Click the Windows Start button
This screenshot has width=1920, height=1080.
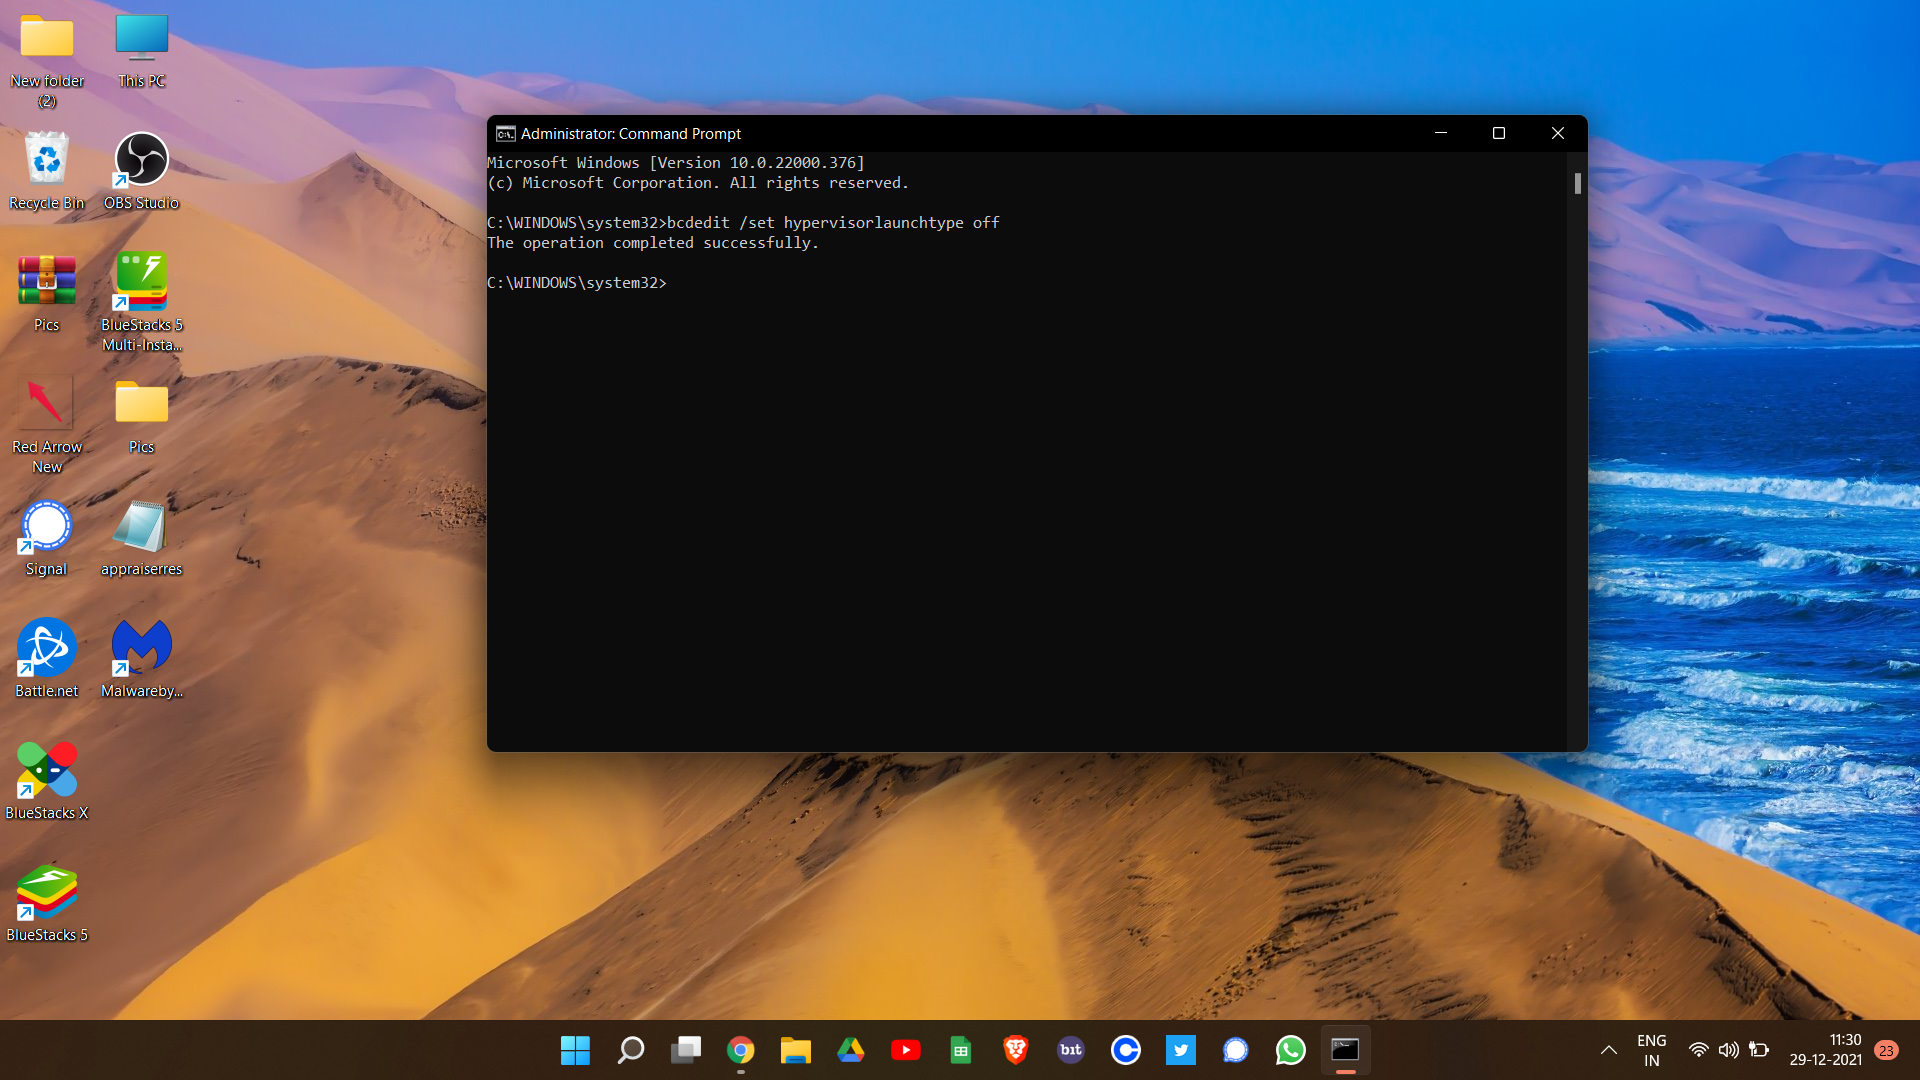(x=575, y=1050)
